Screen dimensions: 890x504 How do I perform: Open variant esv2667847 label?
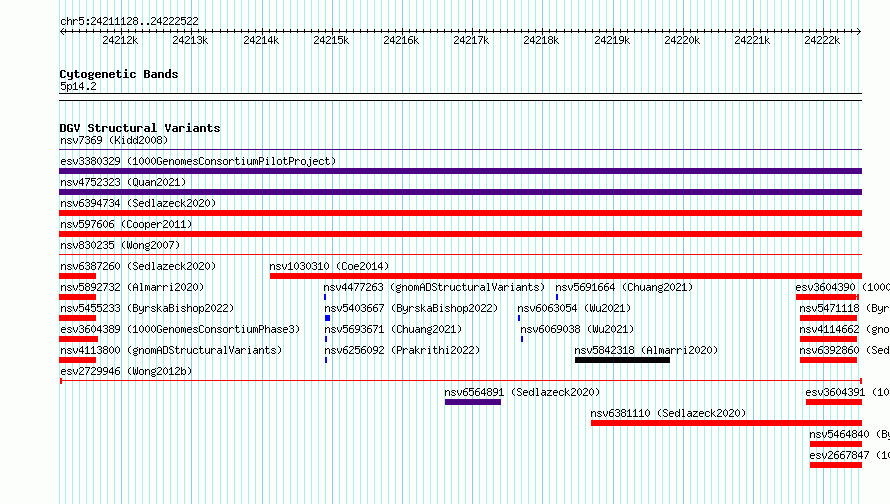tap(850, 455)
